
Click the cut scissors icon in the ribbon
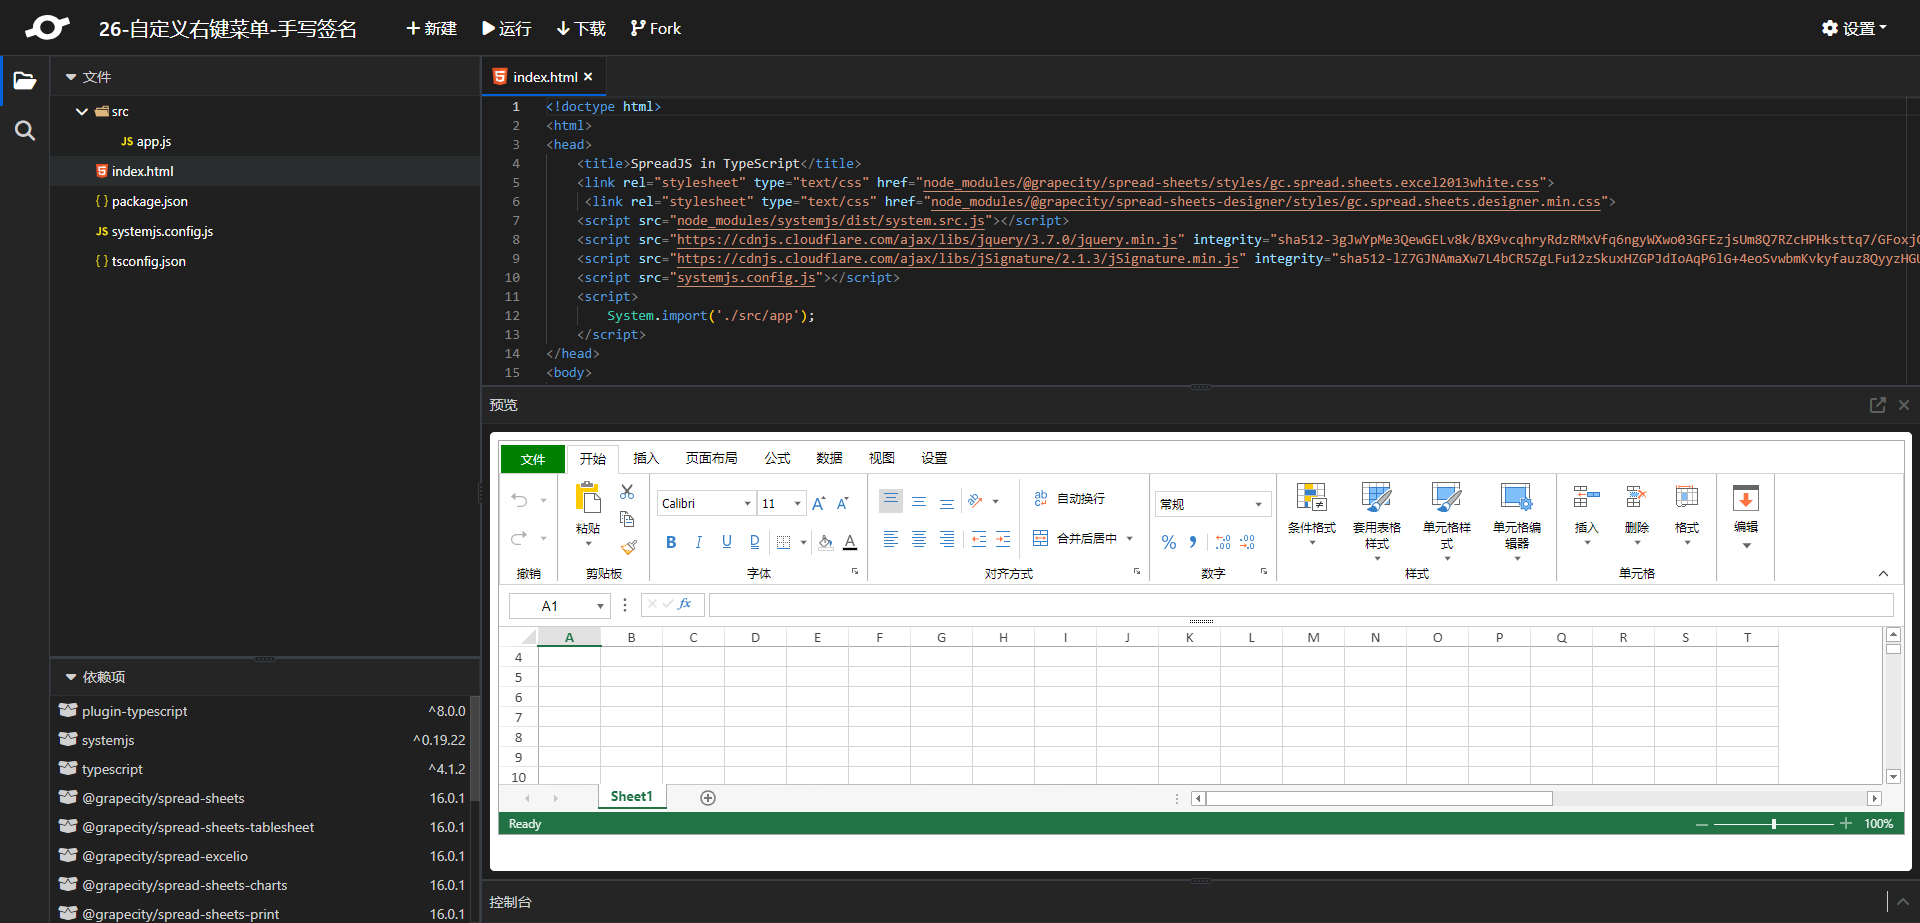pyautogui.click(x=627, y=492)
